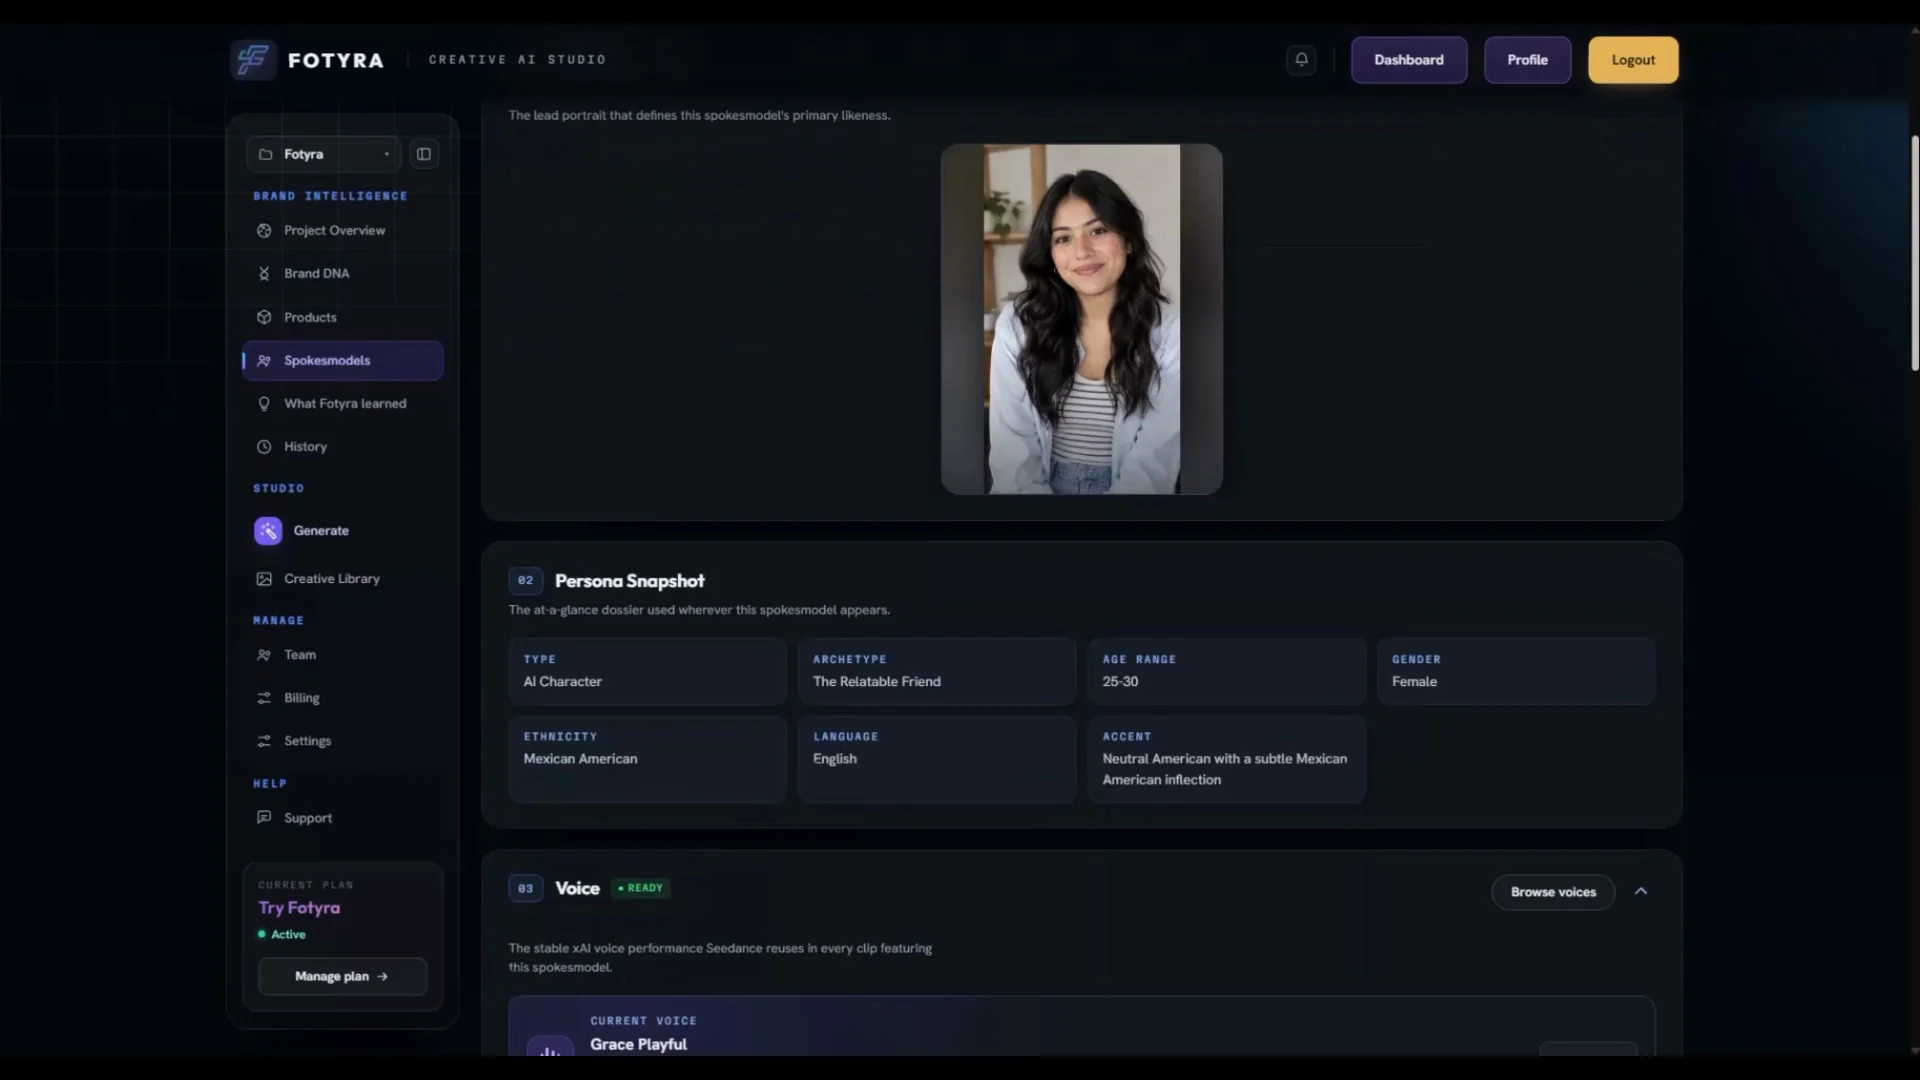Click the page vertical scrollbar
This screenshot has width=1920, height=1080.
tap(1915, 252)
